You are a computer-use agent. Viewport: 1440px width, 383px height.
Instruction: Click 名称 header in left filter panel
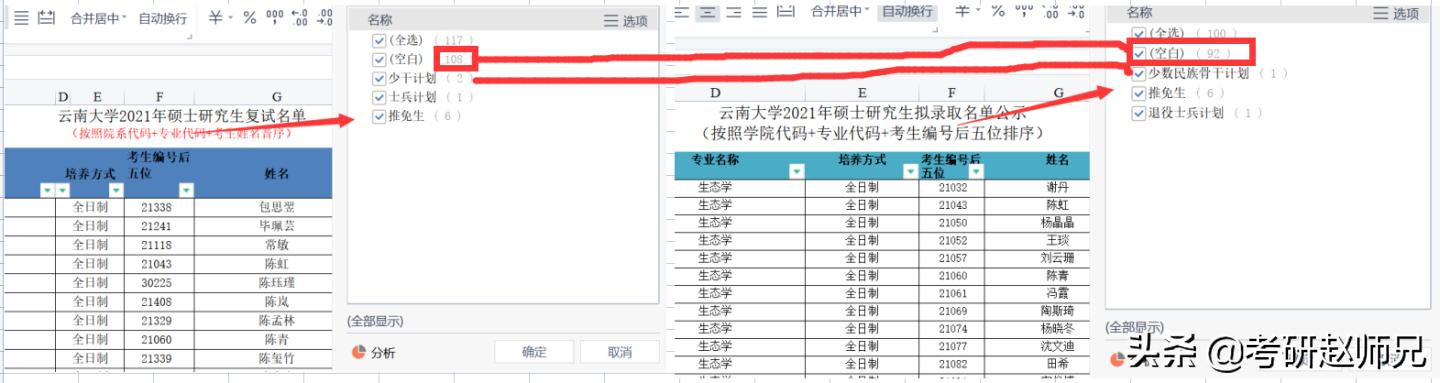coord(380,20)
